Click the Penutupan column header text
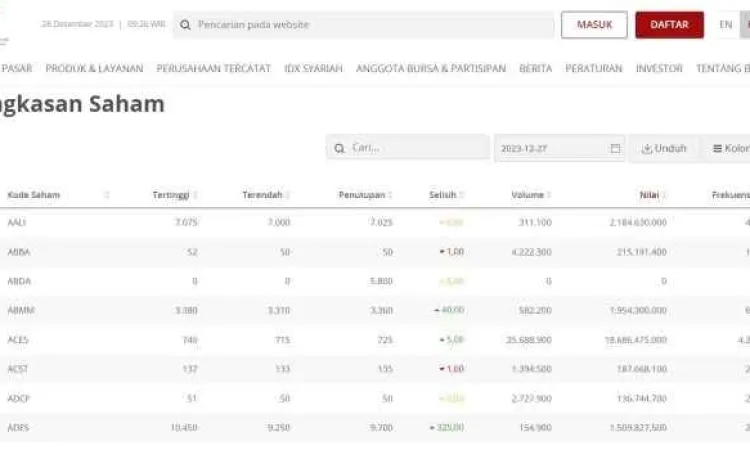The width and height of the screenshot is (750, 450). (362, 195)
